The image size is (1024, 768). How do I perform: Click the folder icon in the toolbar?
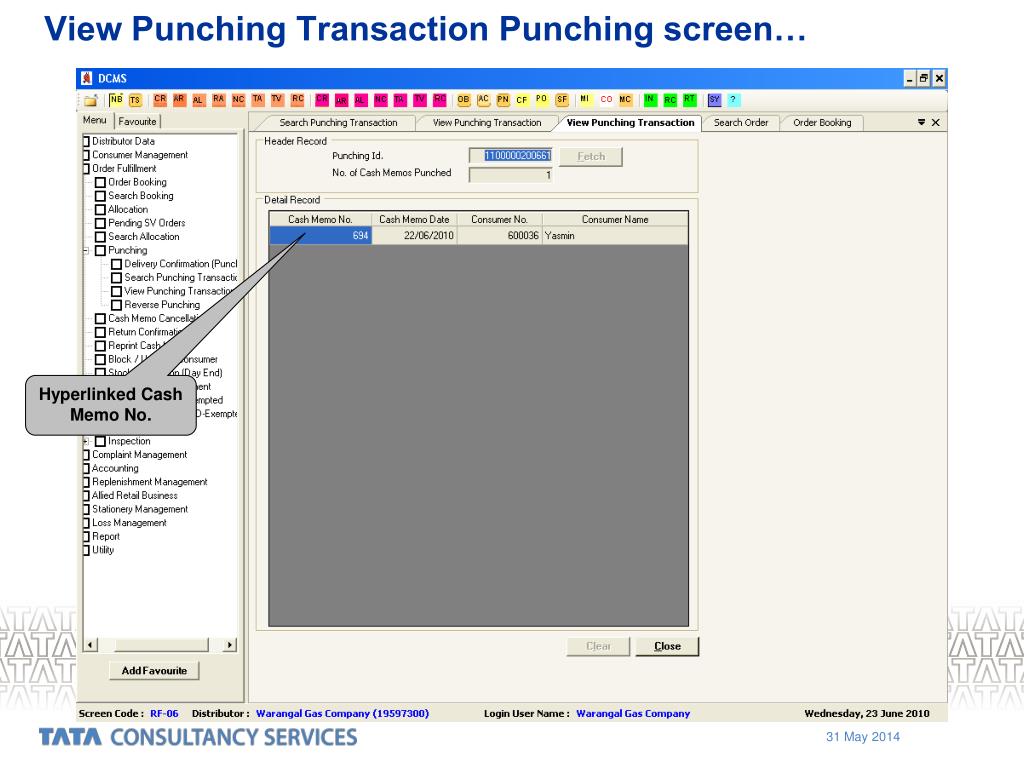click(91, 100)
